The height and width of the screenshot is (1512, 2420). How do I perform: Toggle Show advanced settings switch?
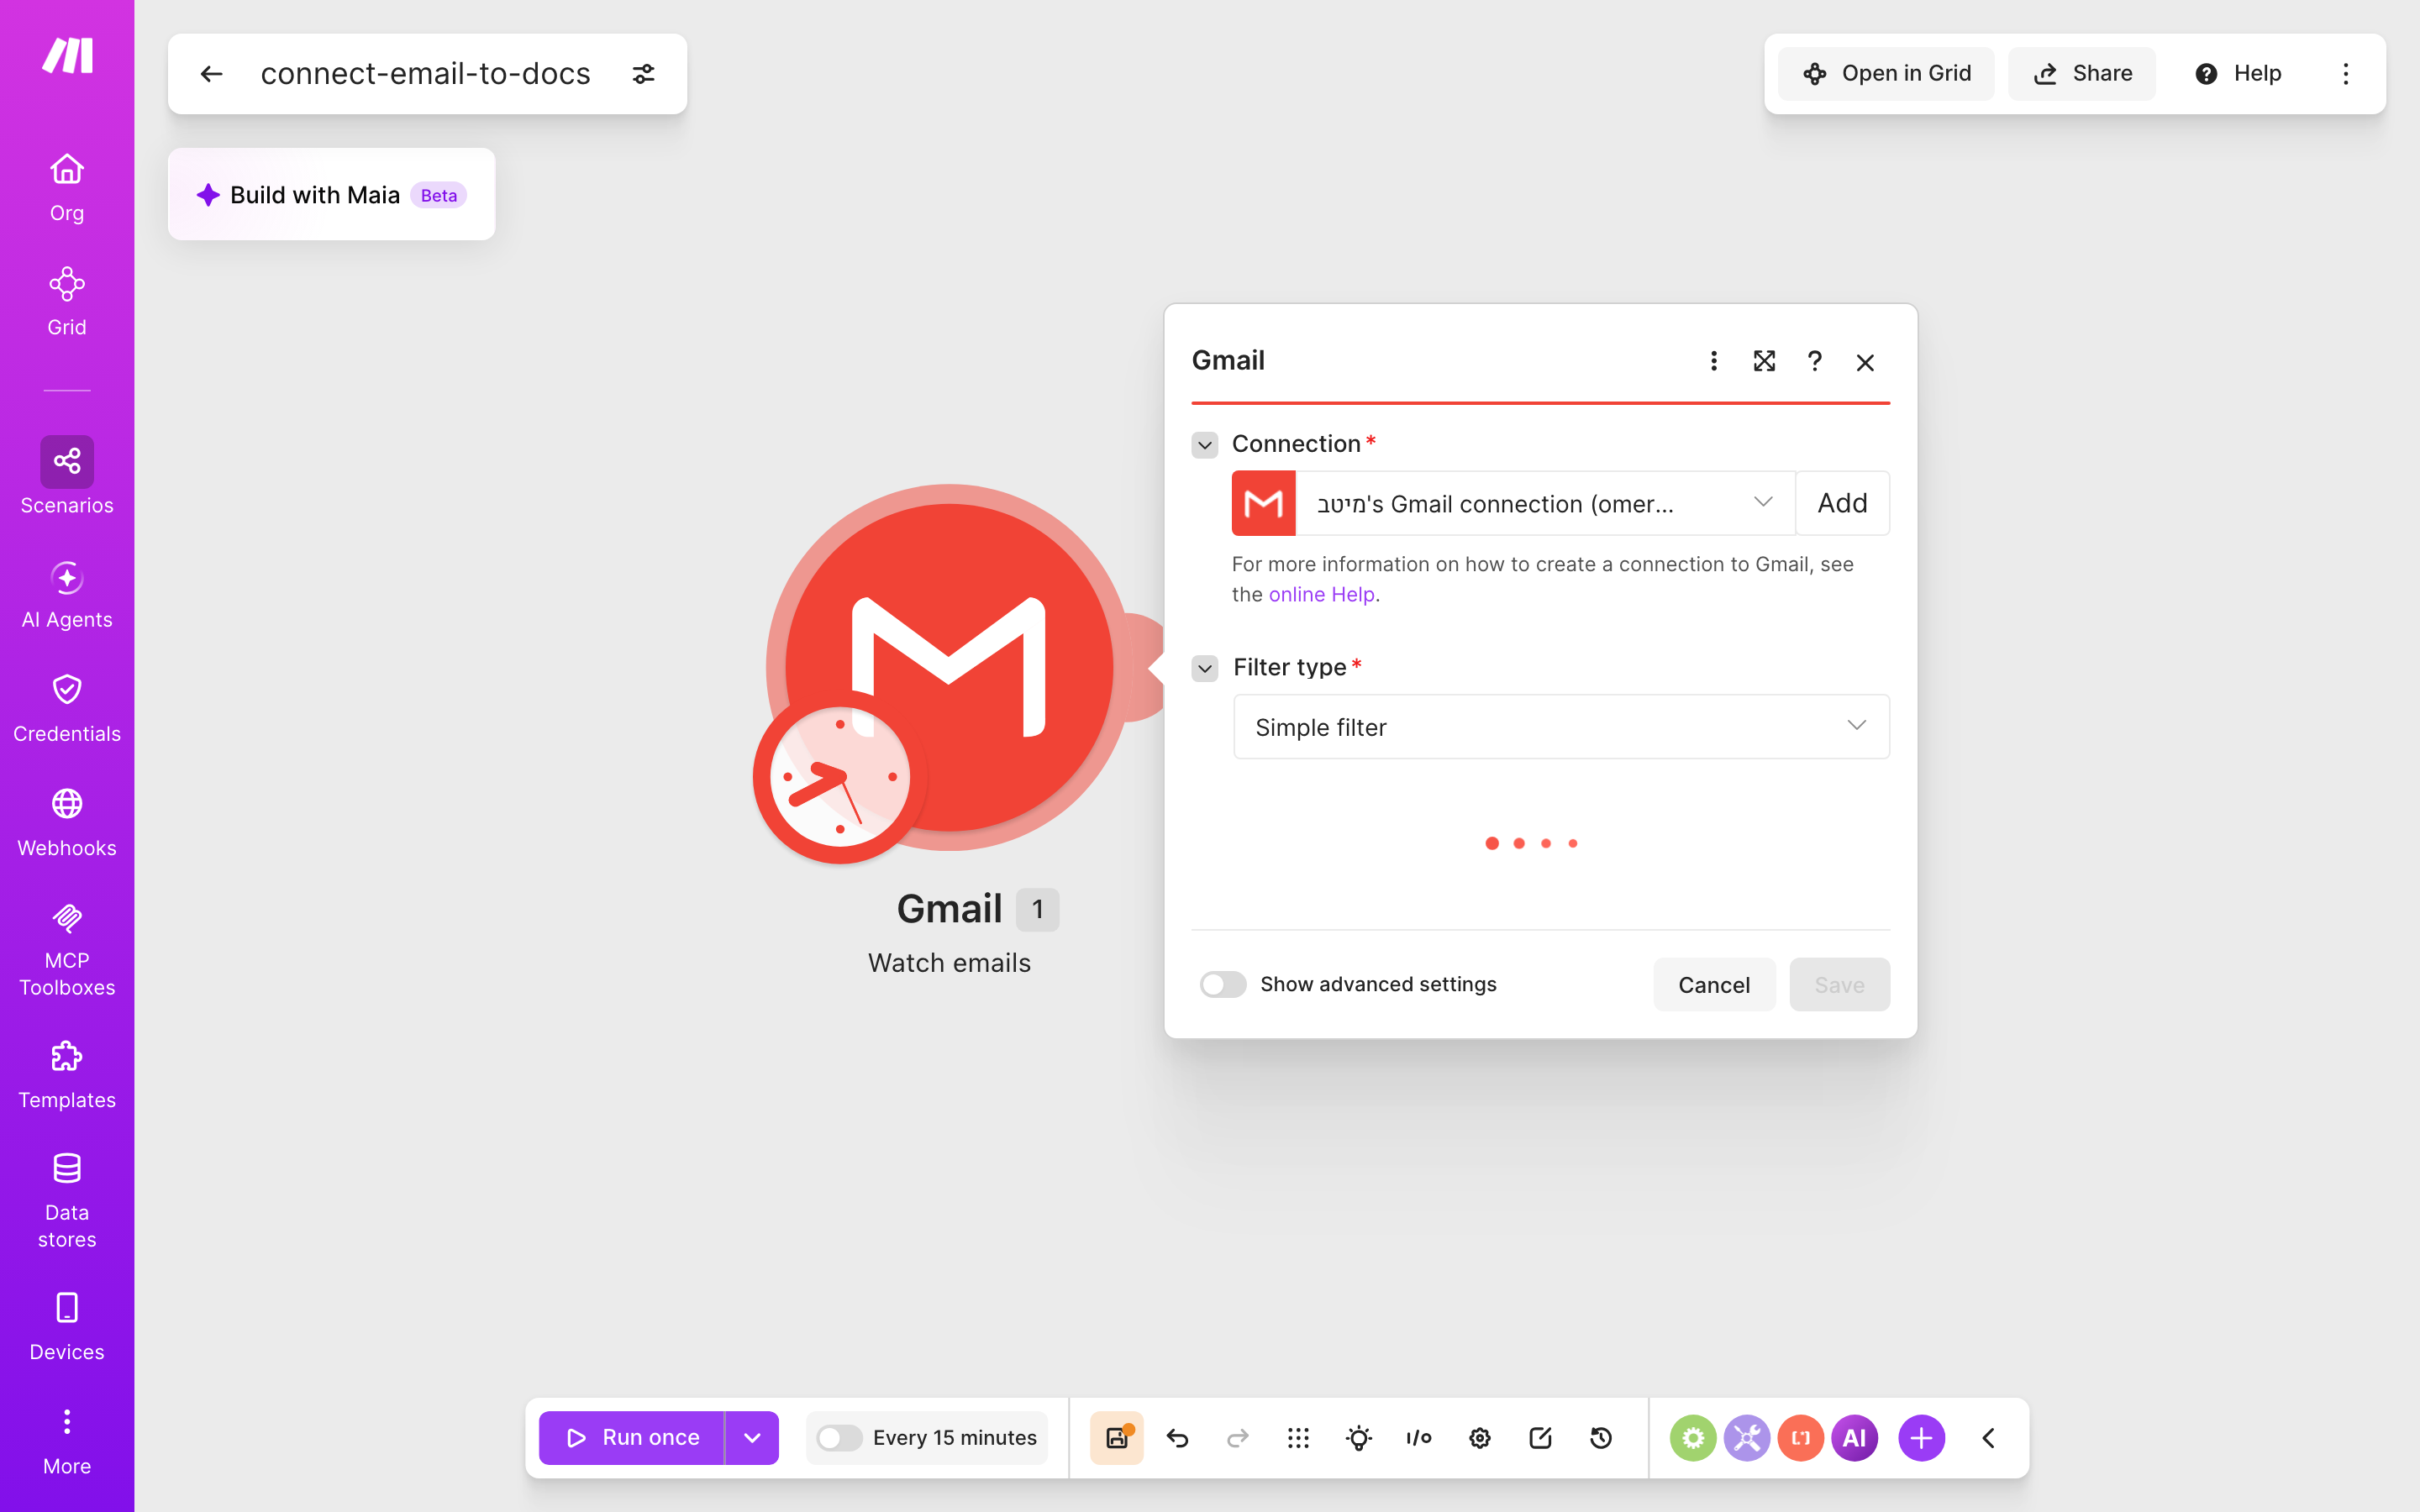(1223, 984)
